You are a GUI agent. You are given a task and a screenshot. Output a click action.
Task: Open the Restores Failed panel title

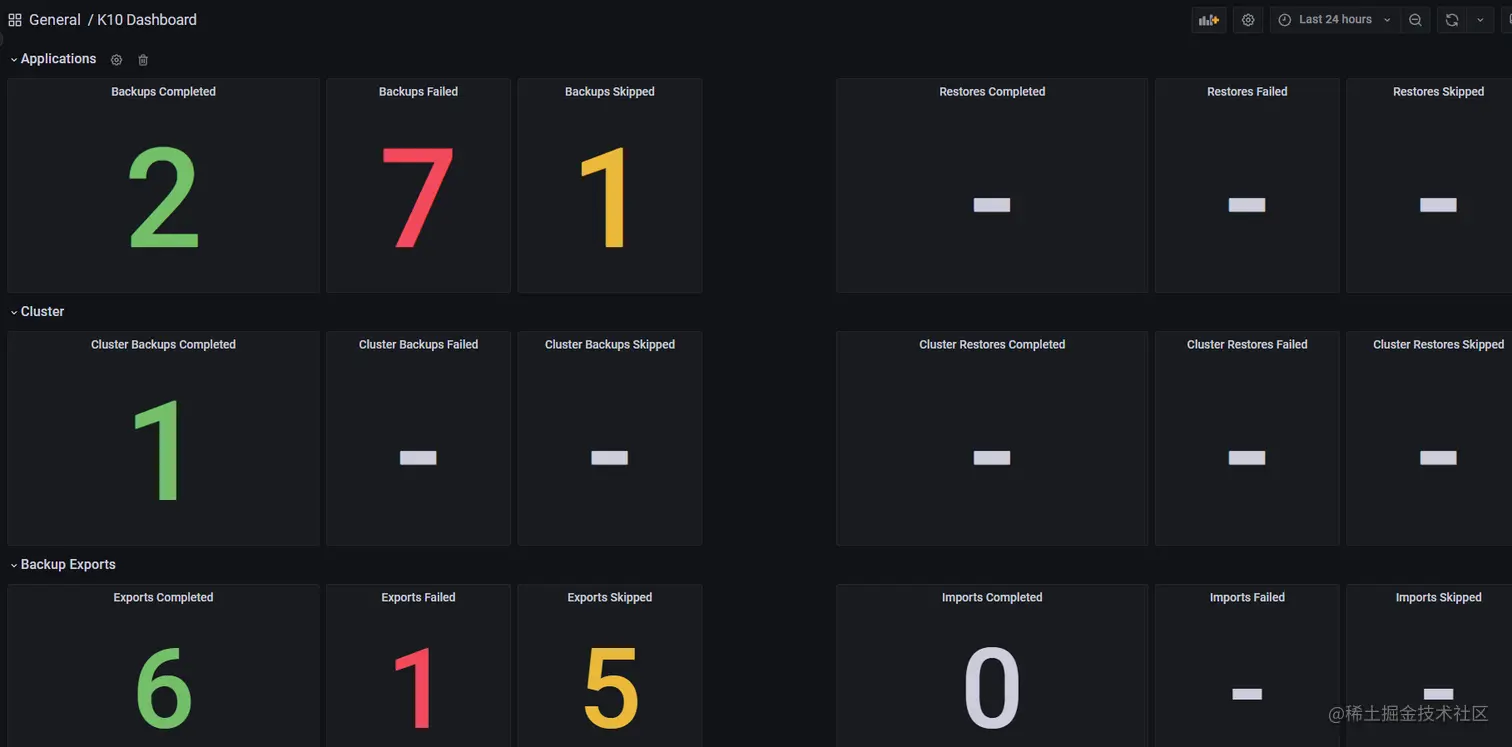tap(1247, 92)
